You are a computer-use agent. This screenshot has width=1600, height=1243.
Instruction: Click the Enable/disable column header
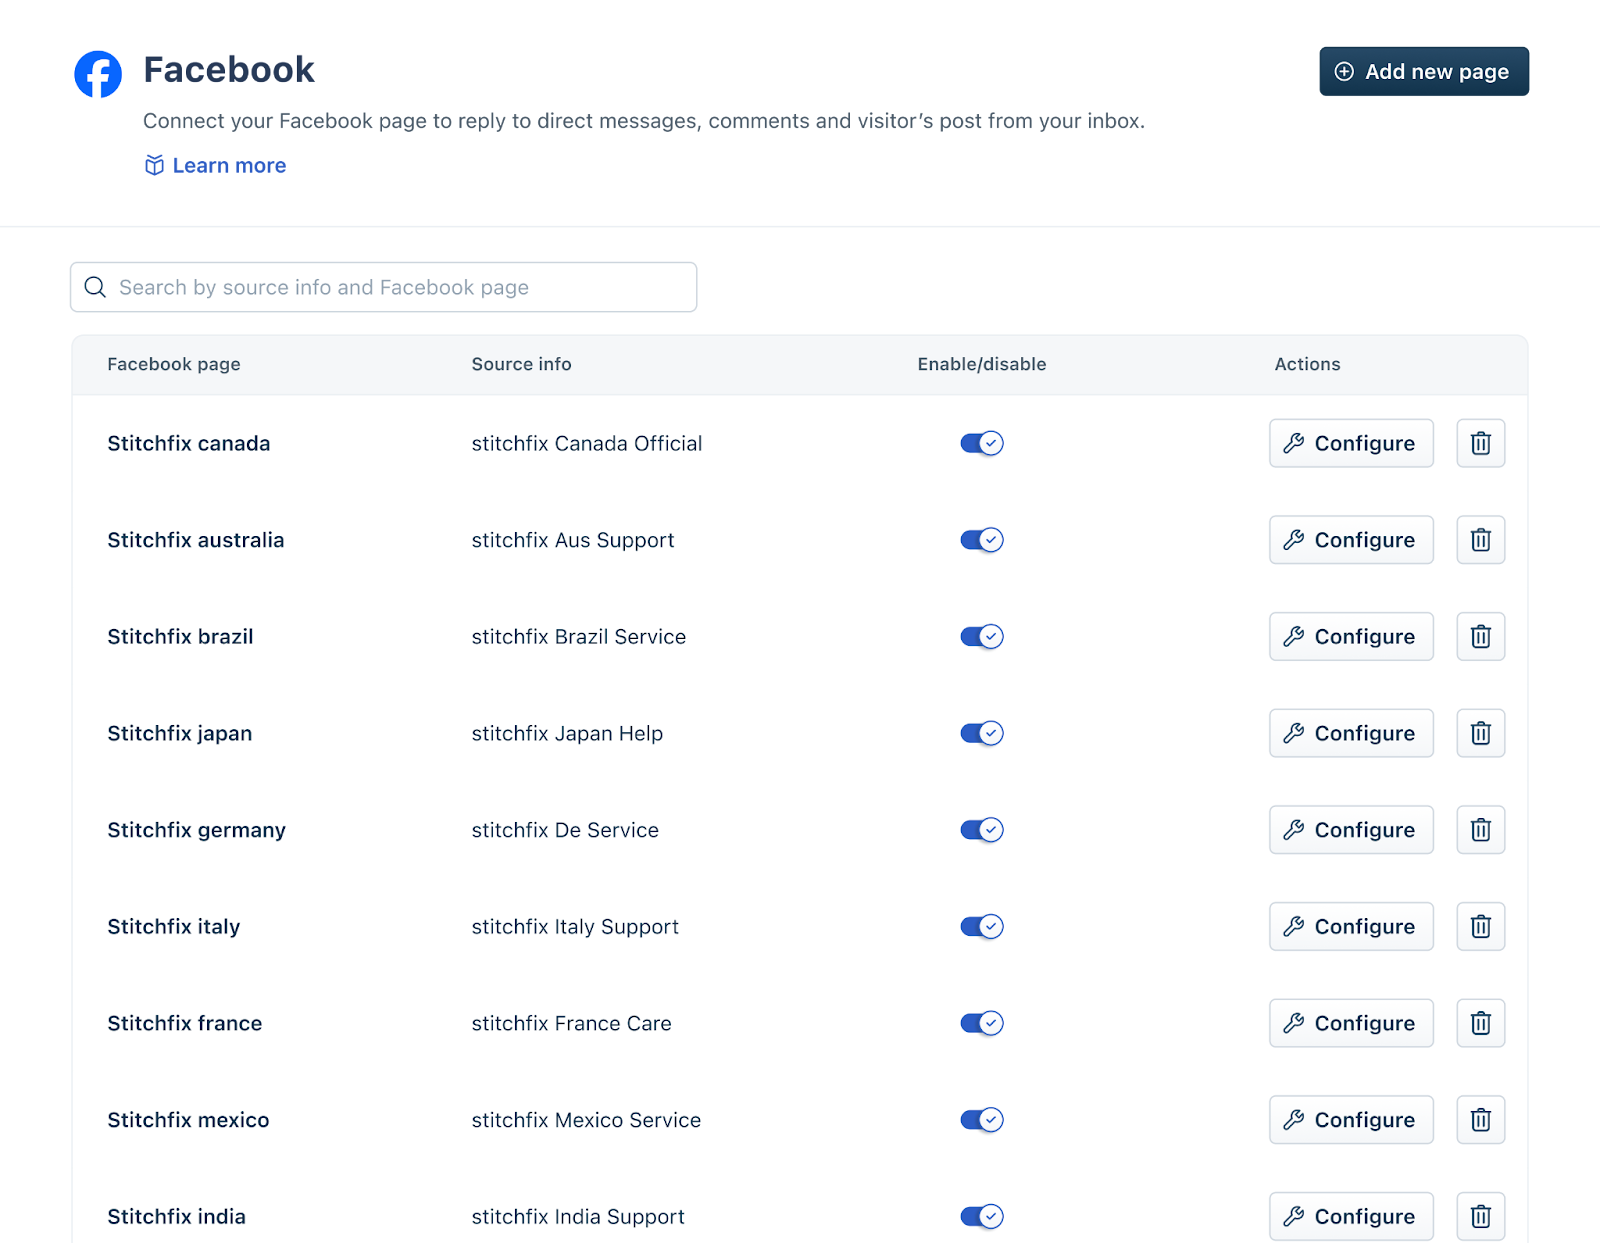tap(982, 364)
